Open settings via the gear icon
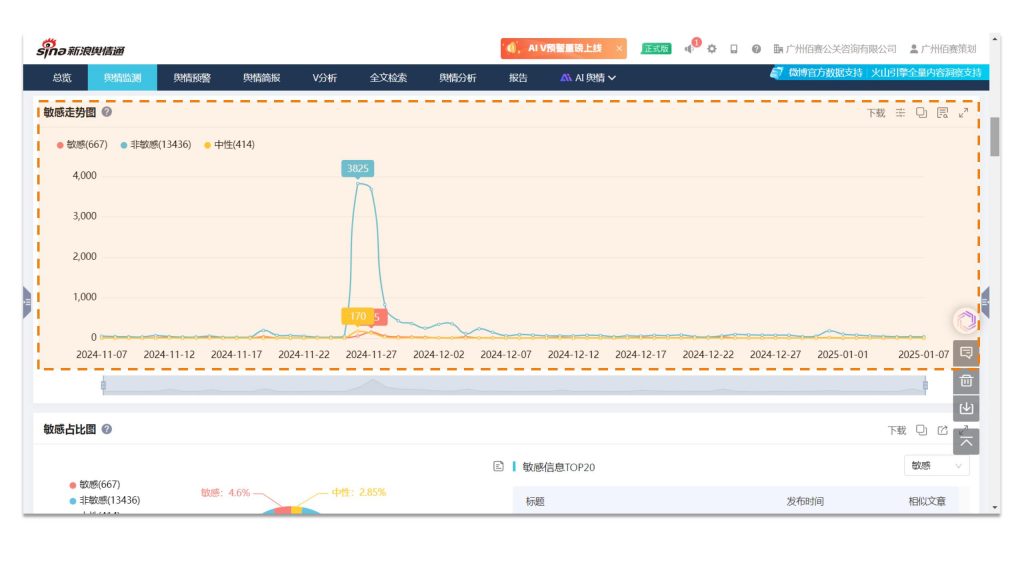 (x=712, y=49)
